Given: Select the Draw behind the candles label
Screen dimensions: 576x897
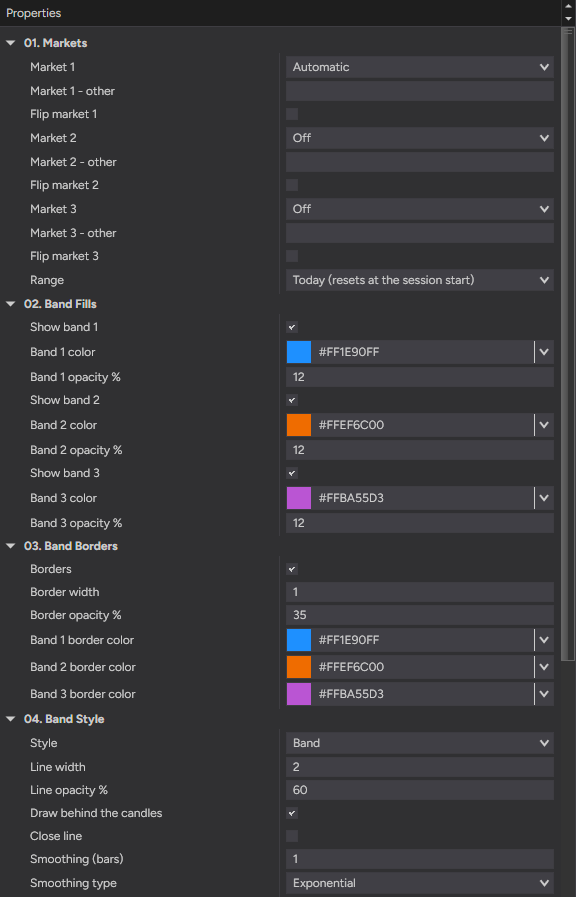Looking at the screenshot, I should pos(96,813).
